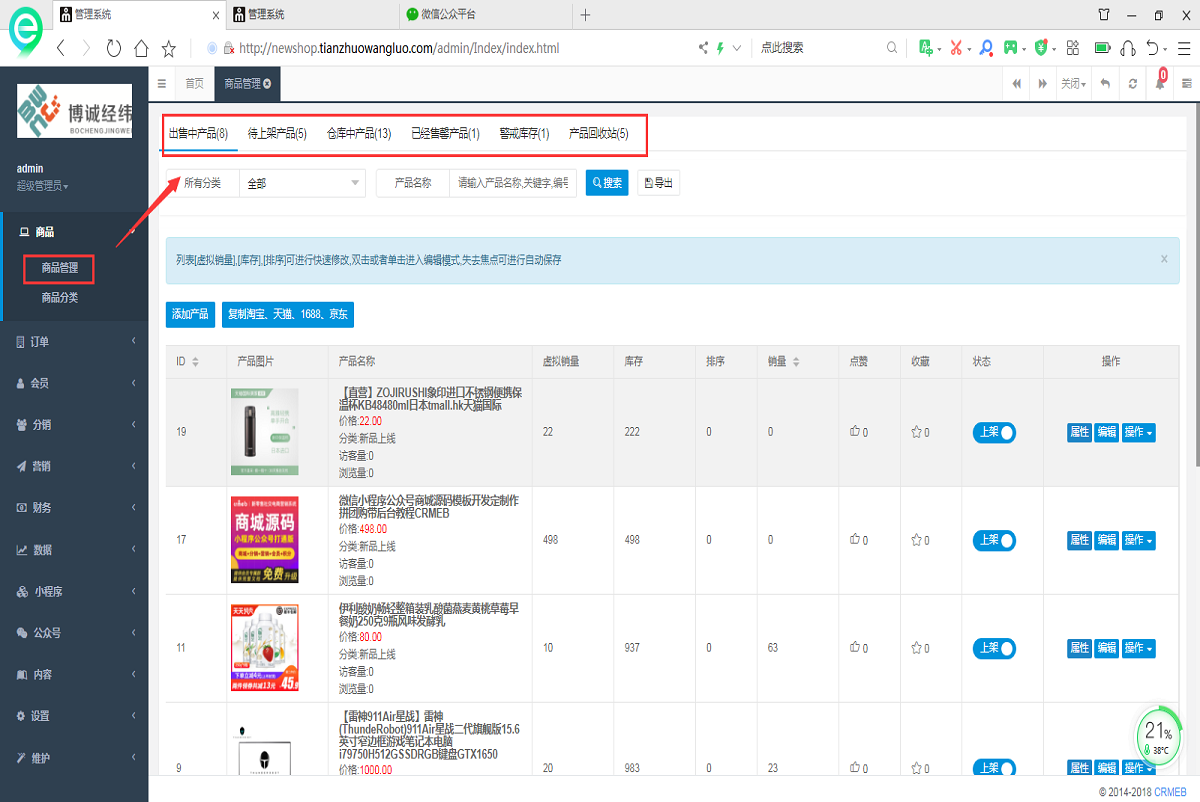Image resolution: width=1200 pixels, height=802 pixels.
Task: Open the 全部 category dropdown
Action: (303, 183)
